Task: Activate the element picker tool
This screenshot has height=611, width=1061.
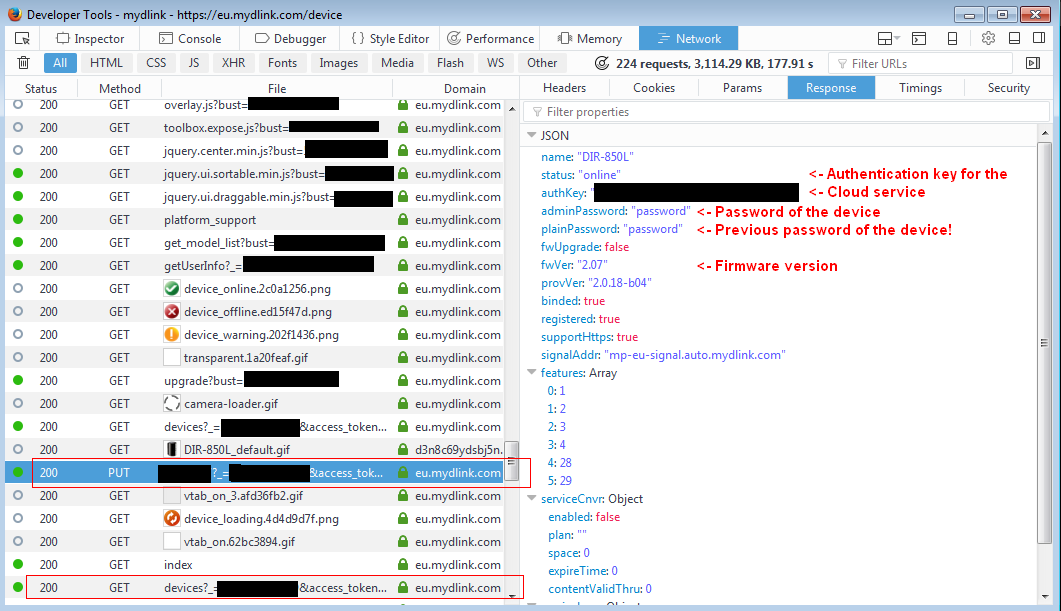Action: [x=22, y=39]
